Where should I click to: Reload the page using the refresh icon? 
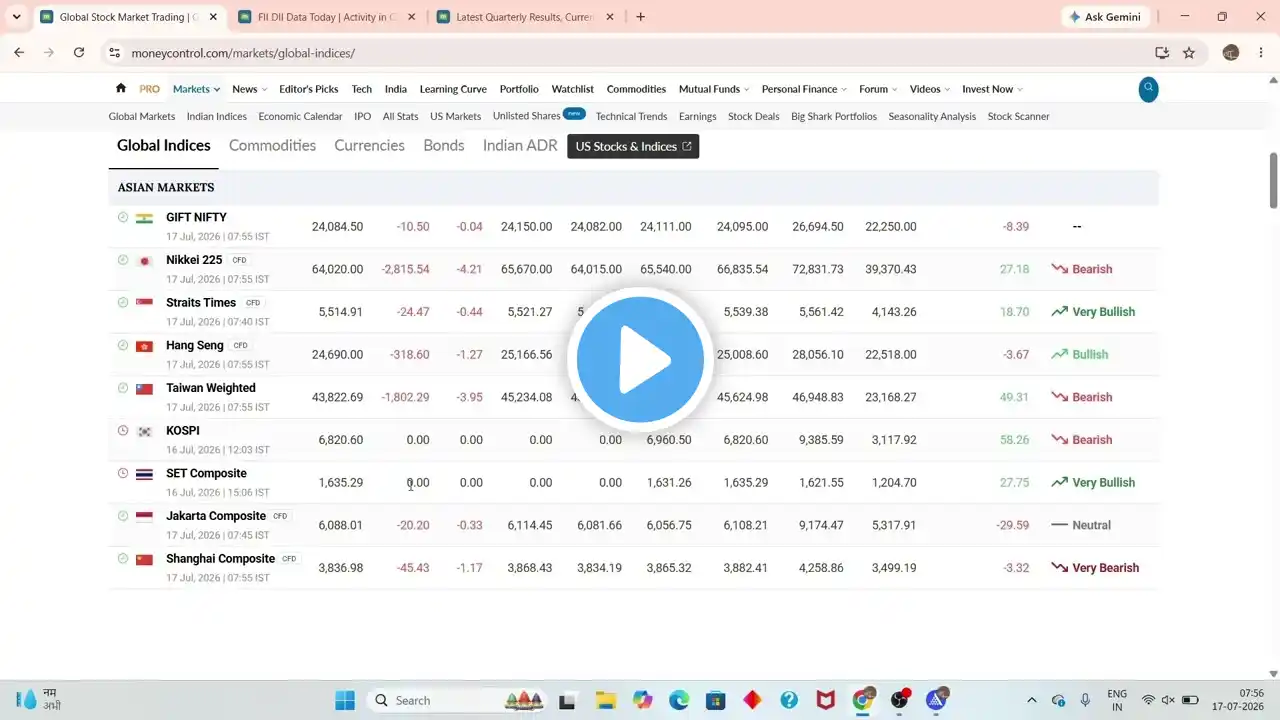(x=79, y=53)
